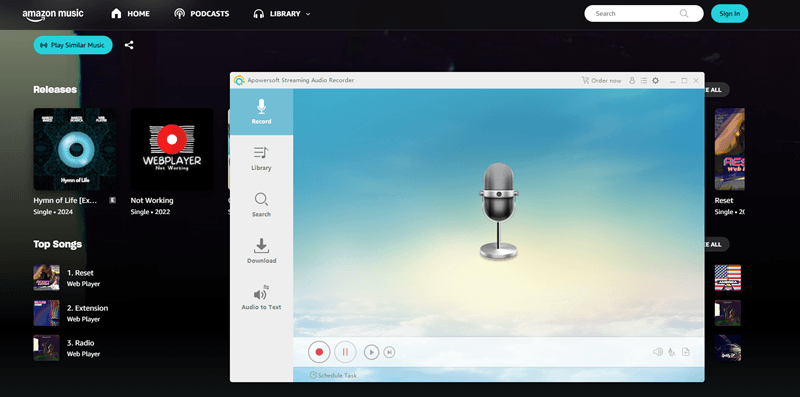Open the Audio to Text tab
800x397 pixels.
coord(261,297)
